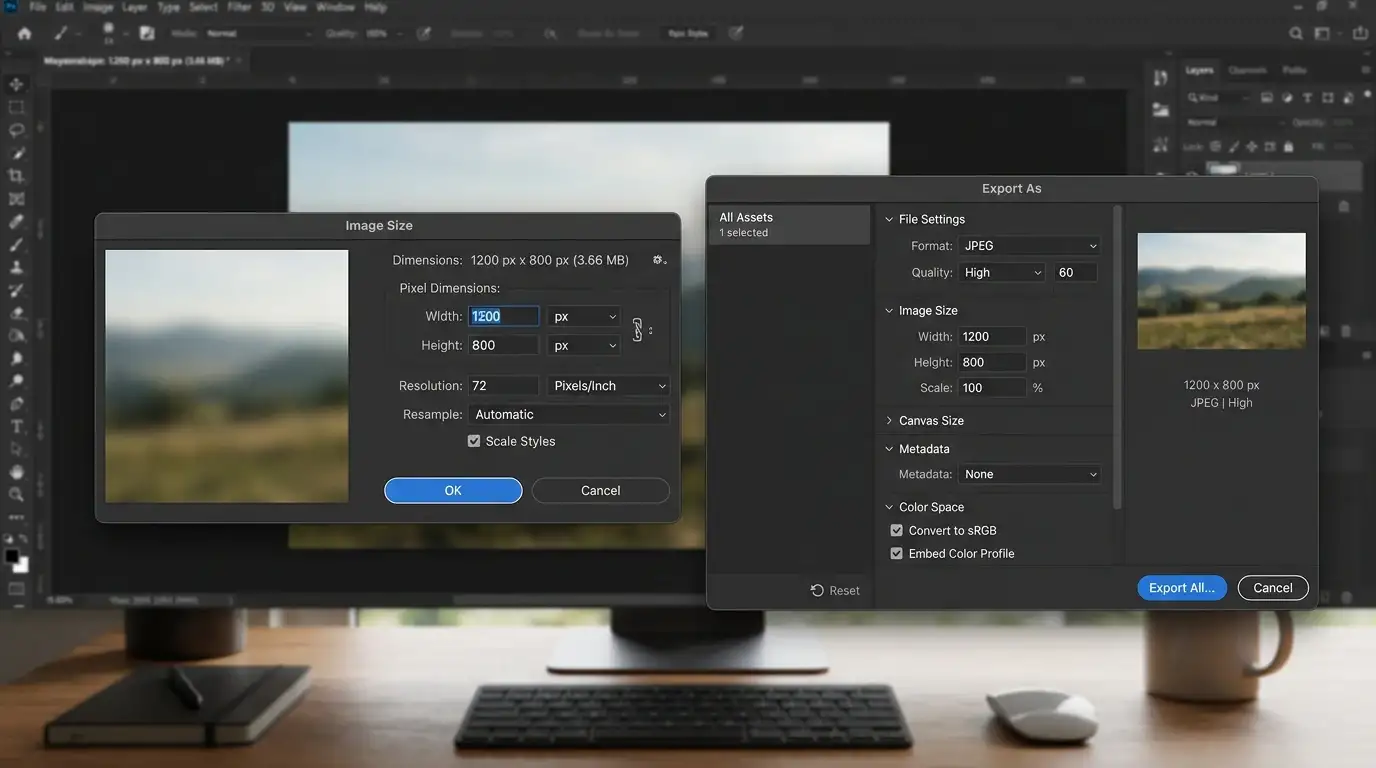Viewport: 1376px width, 768px height.
Task: Toggle the constrain proportions link icon
Action: pyautogui.click(x=637, y=330)
